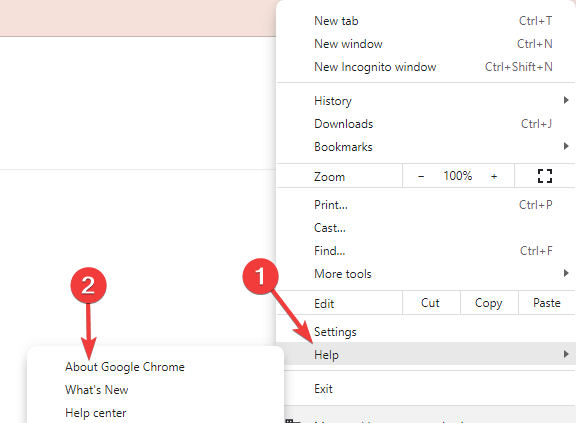The image size is (576, 423).
Task: Expand the History submenu
Action: click(426, 101)
